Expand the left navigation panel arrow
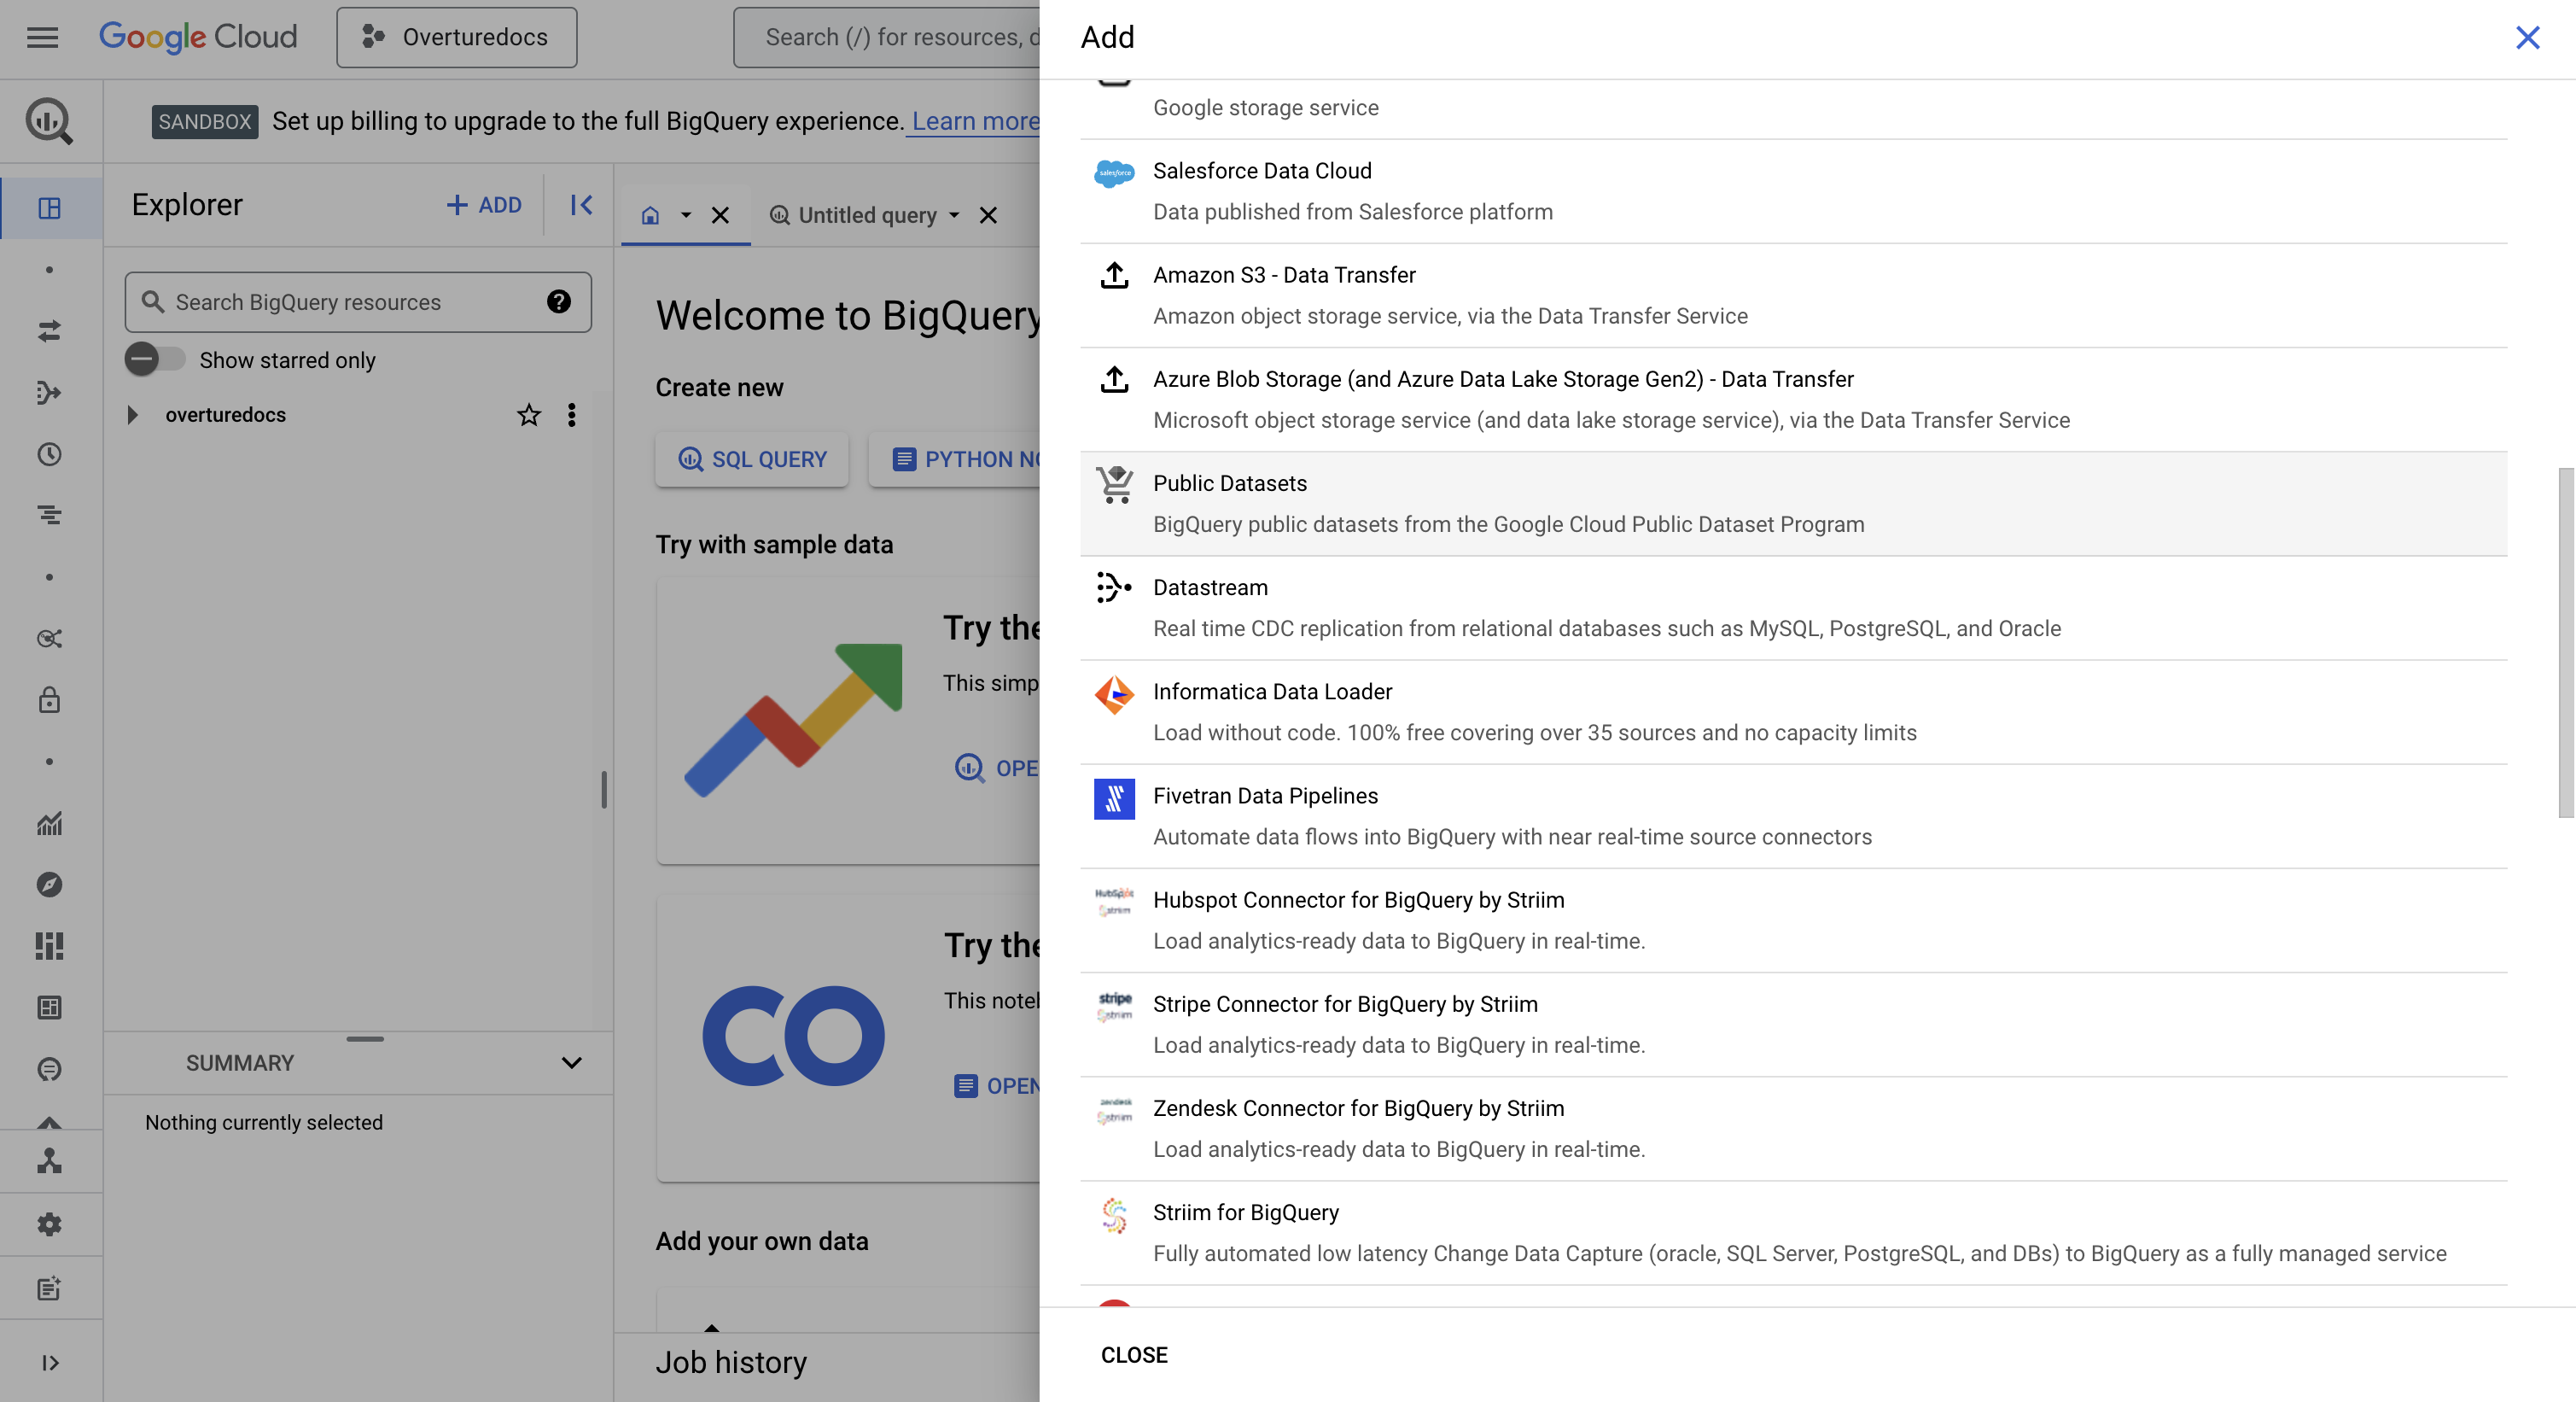The width and height of the screenshot is (2576, 1402). (49, 1362)
